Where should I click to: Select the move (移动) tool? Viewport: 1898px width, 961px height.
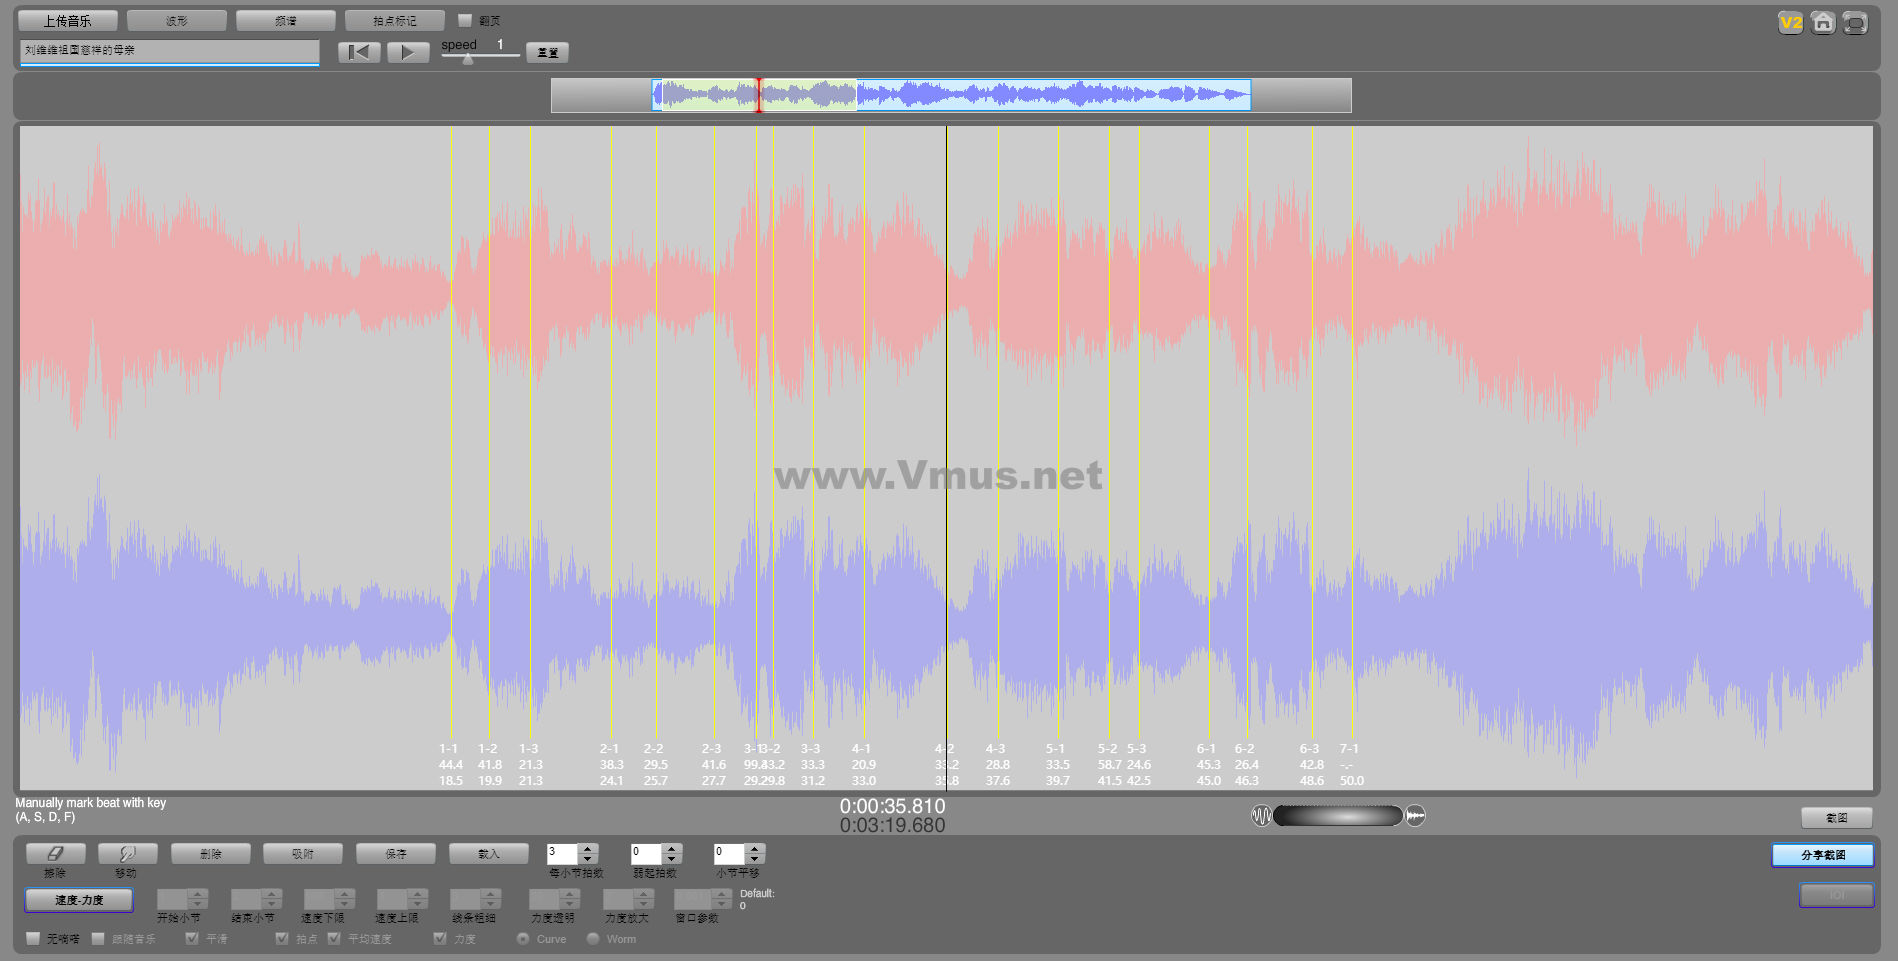click(x=127, y=854)
